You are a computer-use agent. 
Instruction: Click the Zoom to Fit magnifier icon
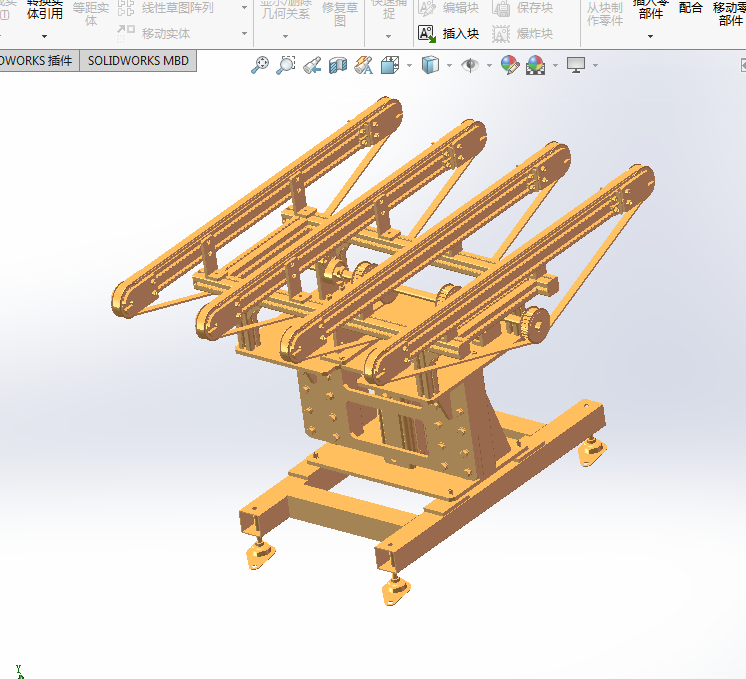260,65
